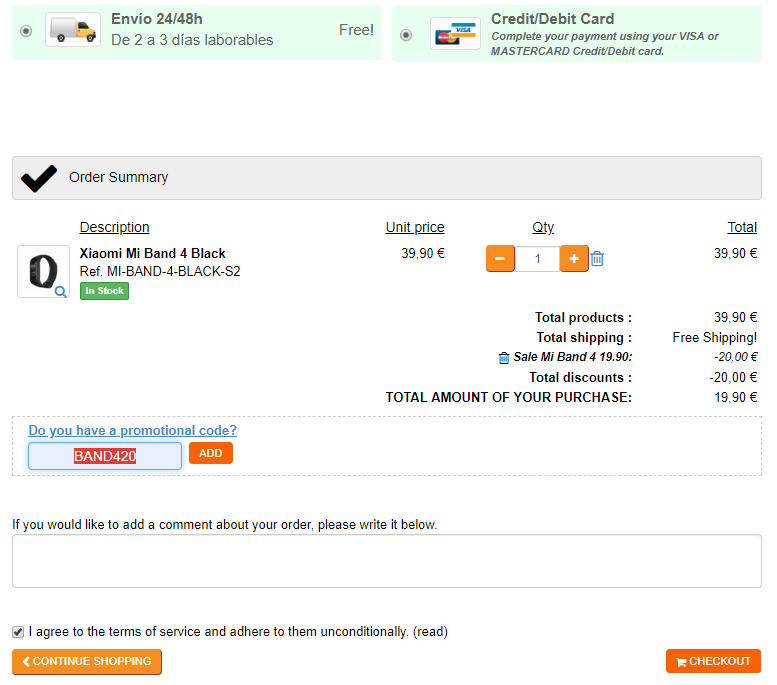The image size is (777, 685).
Task: Click the Order Summary checkmark icon
Action: click(x=39, y=178)
